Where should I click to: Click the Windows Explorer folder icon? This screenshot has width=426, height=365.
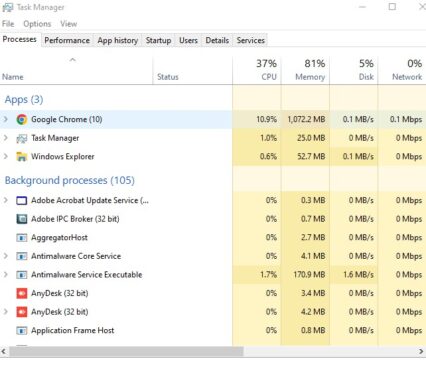coord(22,156)
